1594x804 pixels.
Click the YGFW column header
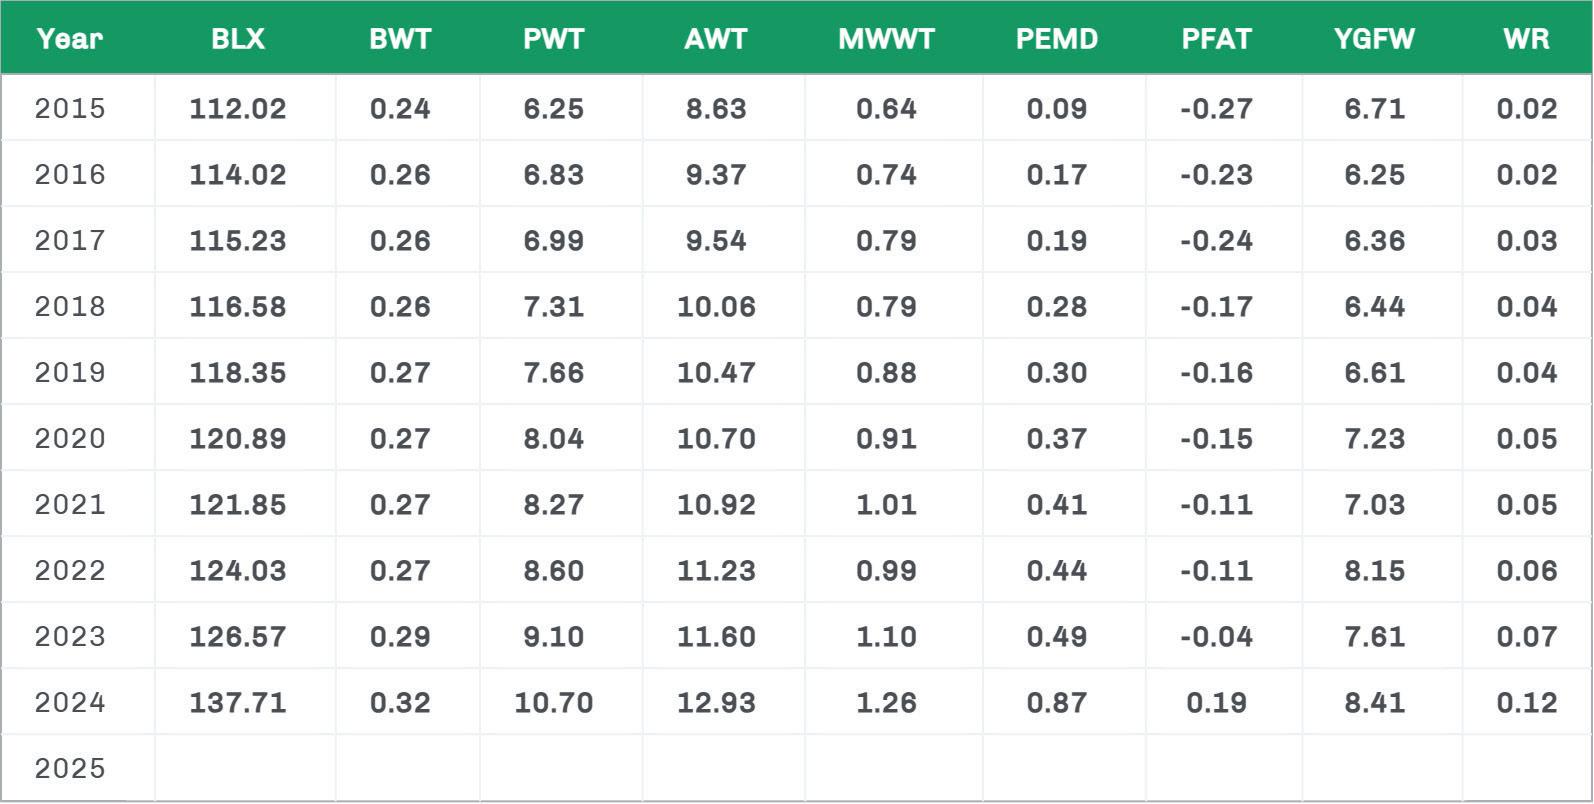1375,39
